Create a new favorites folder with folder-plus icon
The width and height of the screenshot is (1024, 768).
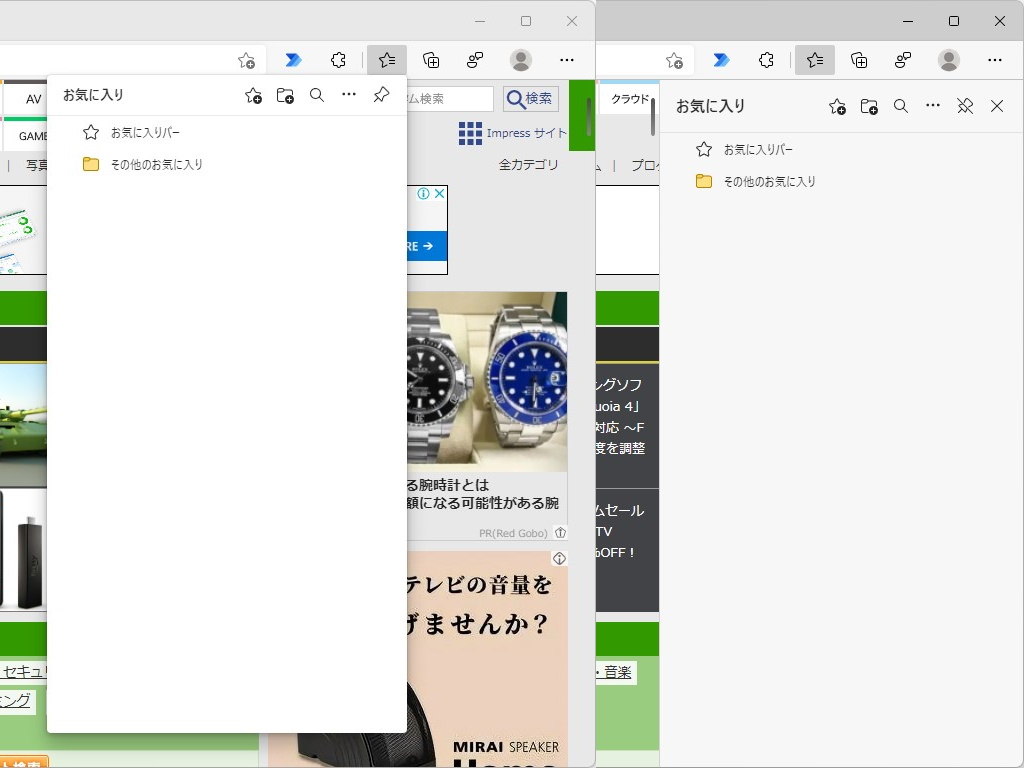pos(285,95)
